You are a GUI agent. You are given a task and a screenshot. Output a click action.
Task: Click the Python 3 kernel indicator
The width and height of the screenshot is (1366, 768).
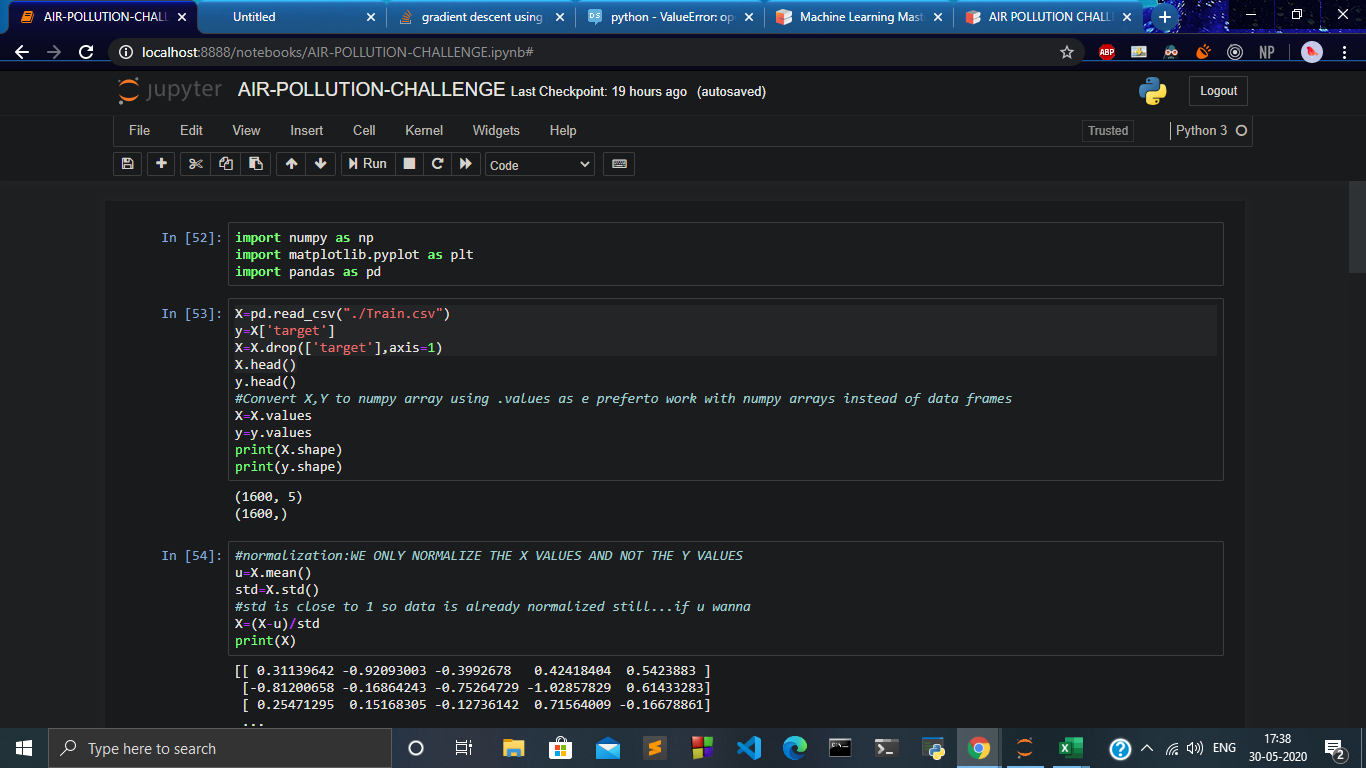1211,131
